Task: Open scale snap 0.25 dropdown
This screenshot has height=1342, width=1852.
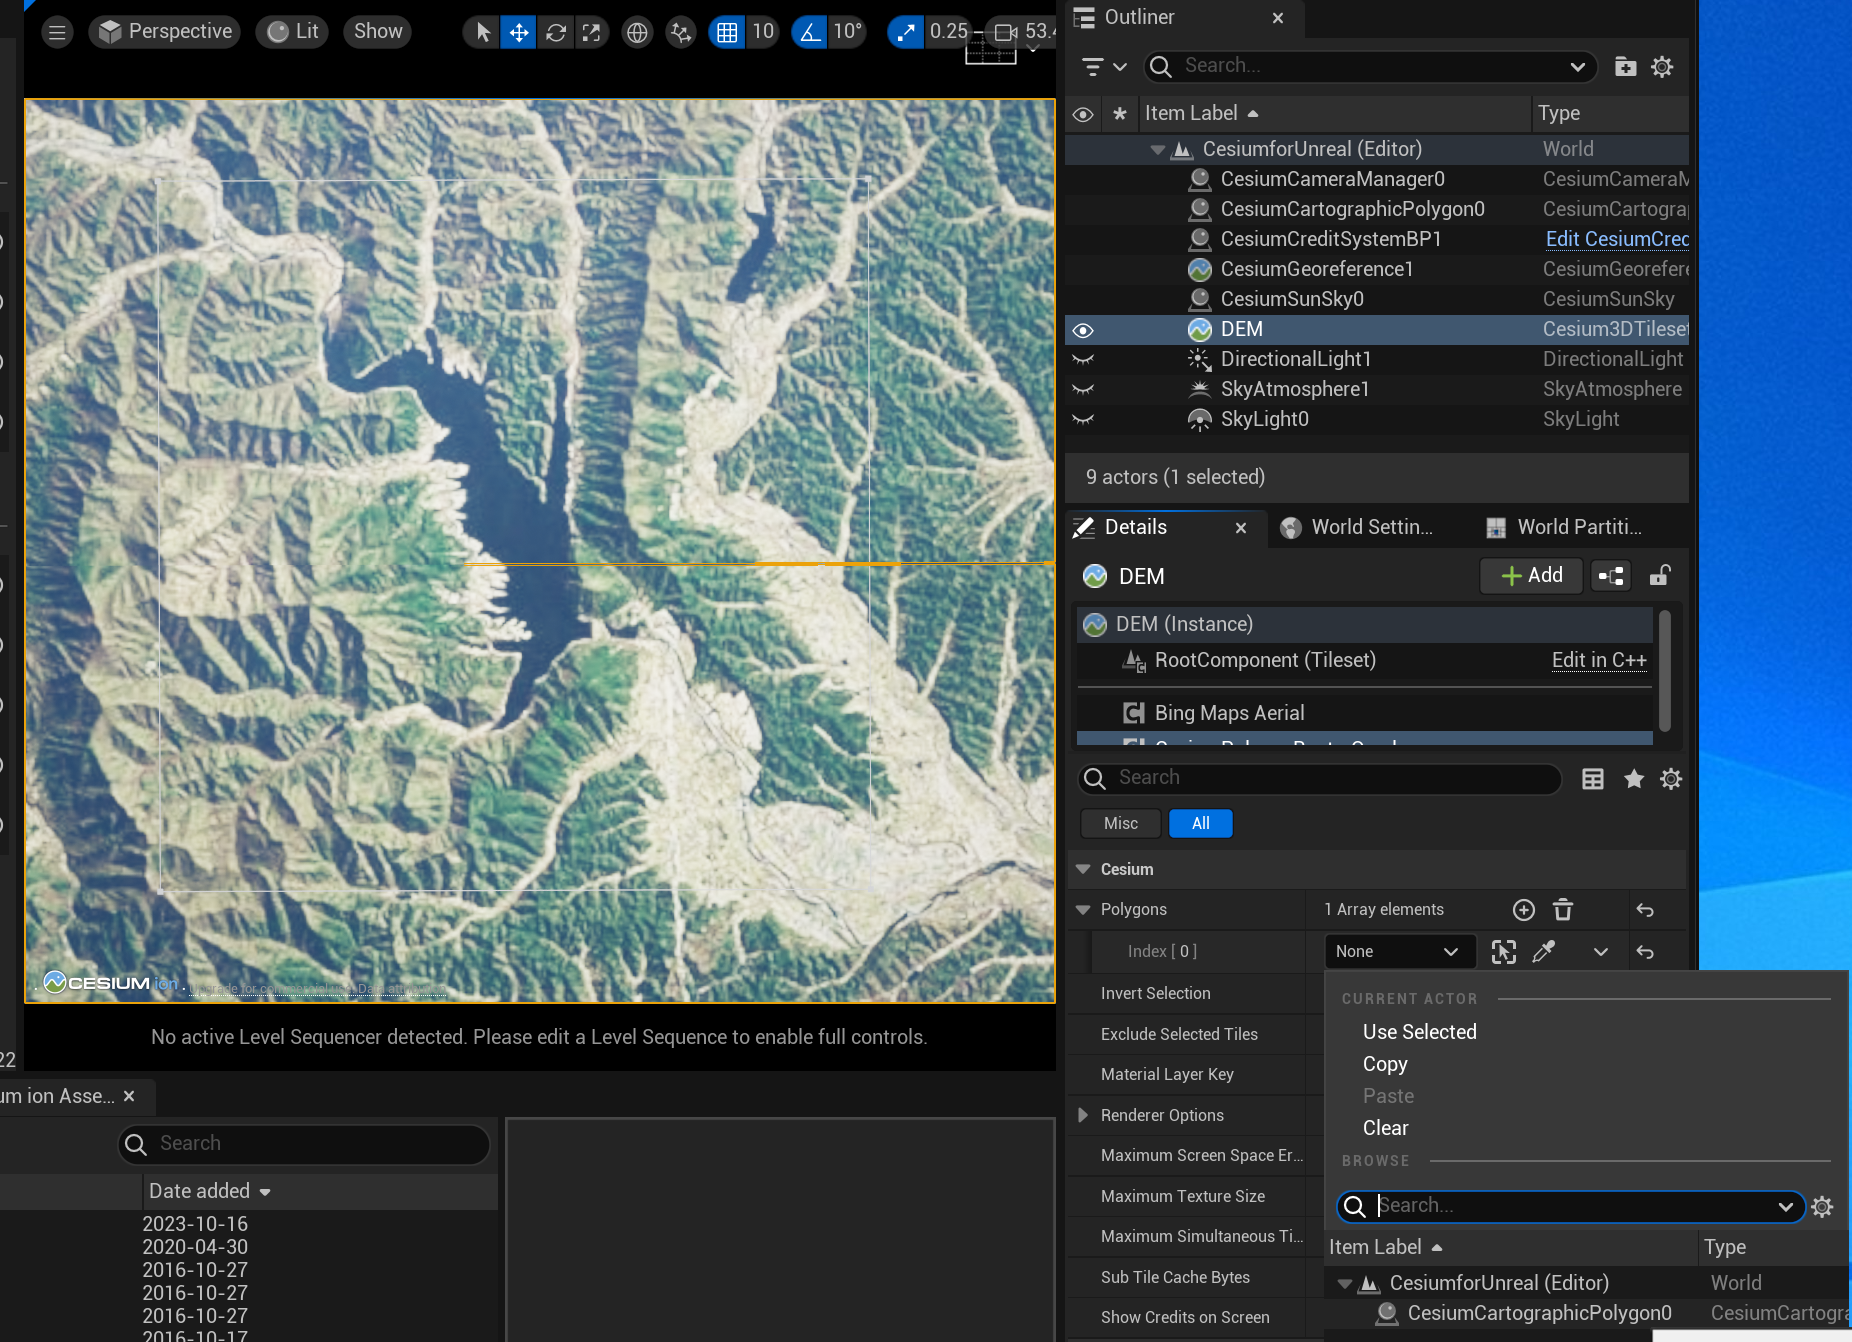Action: [948, 32]
